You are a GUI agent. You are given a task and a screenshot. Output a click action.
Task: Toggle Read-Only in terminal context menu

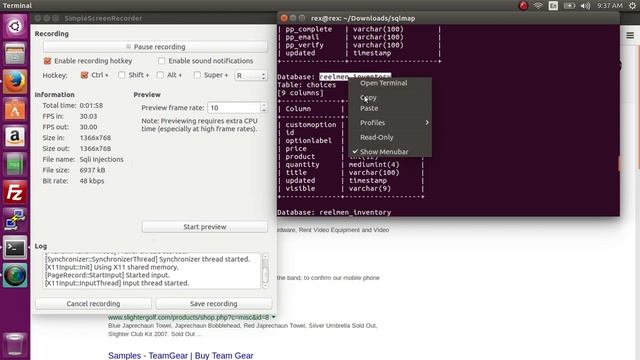pyautogui.click(x=390, y=137)
